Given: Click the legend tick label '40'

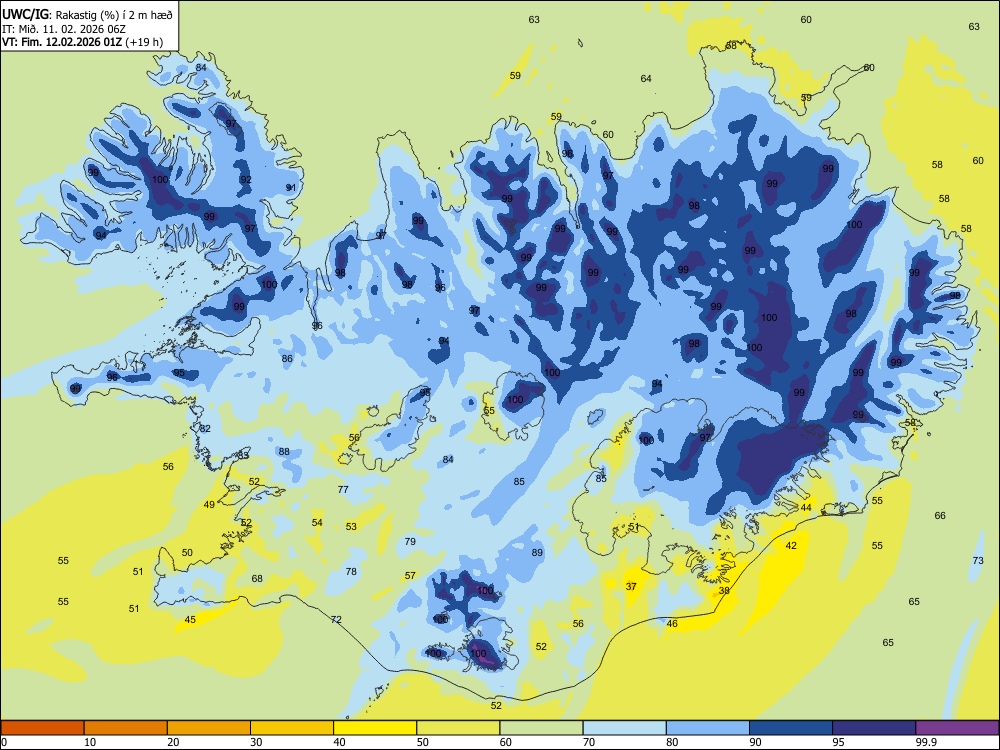Looking at the screenshot, I should pos(339,742).
